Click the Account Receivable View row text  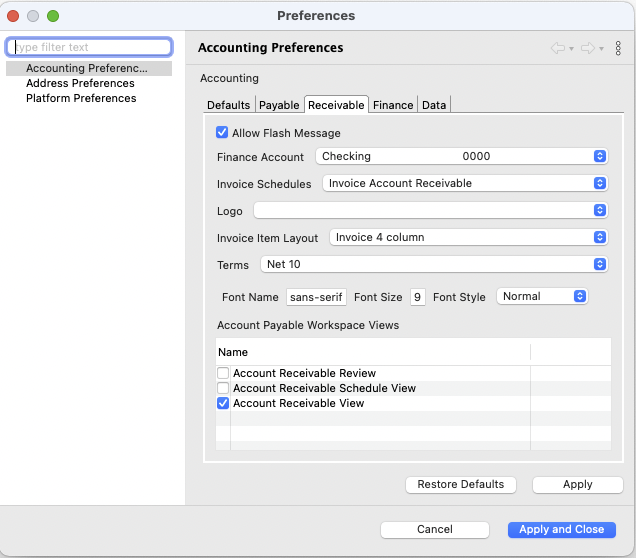tap(299, 403)
